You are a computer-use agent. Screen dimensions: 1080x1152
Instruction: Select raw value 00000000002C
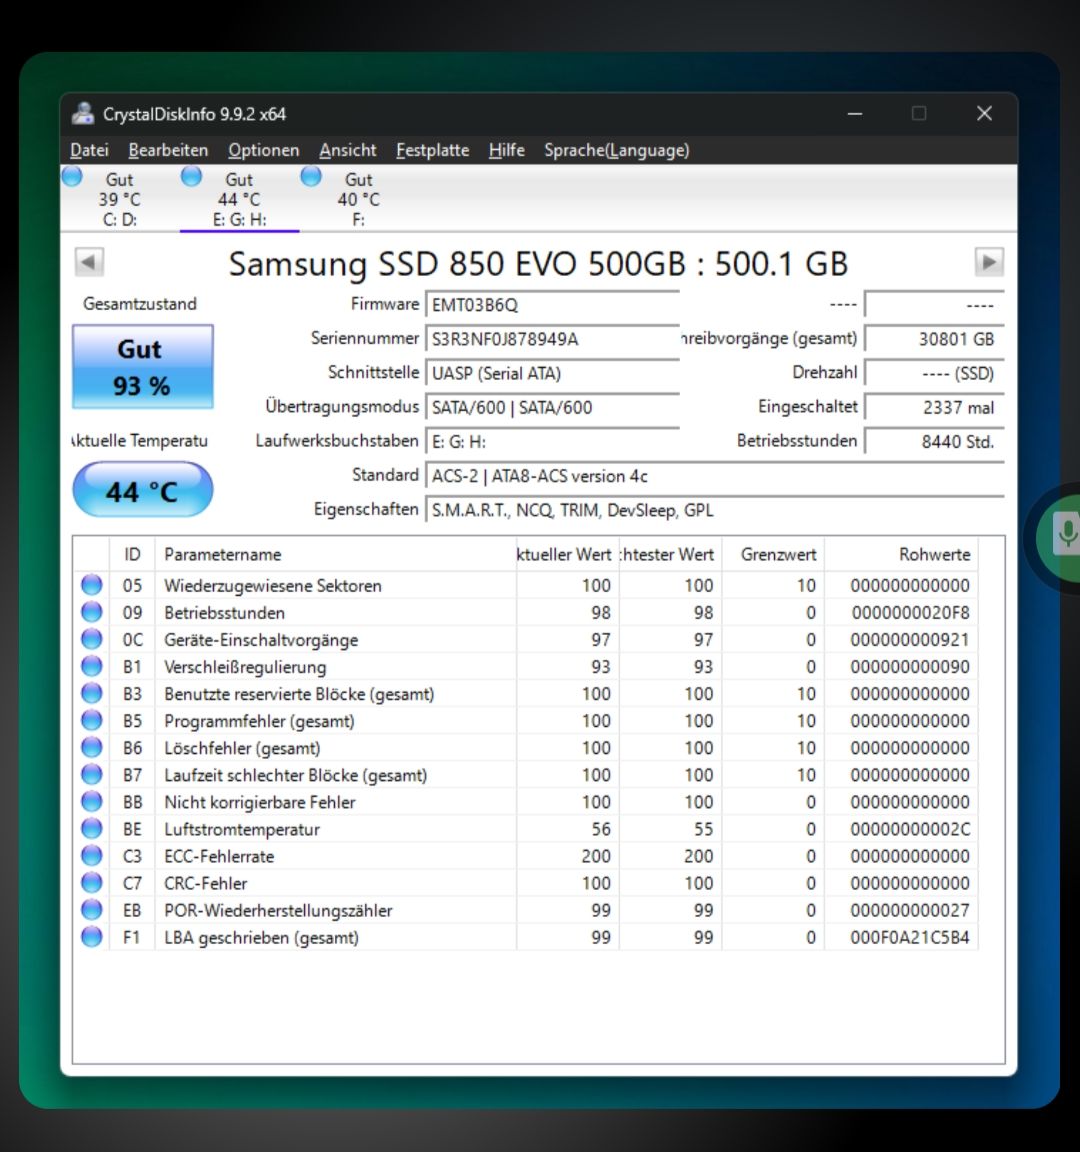click(x=910, y=829)
